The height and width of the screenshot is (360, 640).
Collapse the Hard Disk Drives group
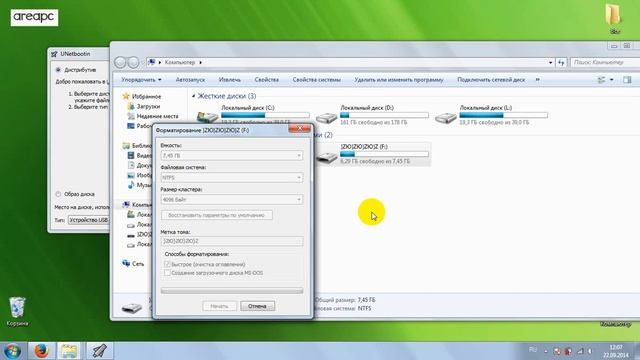coord(193,96)
